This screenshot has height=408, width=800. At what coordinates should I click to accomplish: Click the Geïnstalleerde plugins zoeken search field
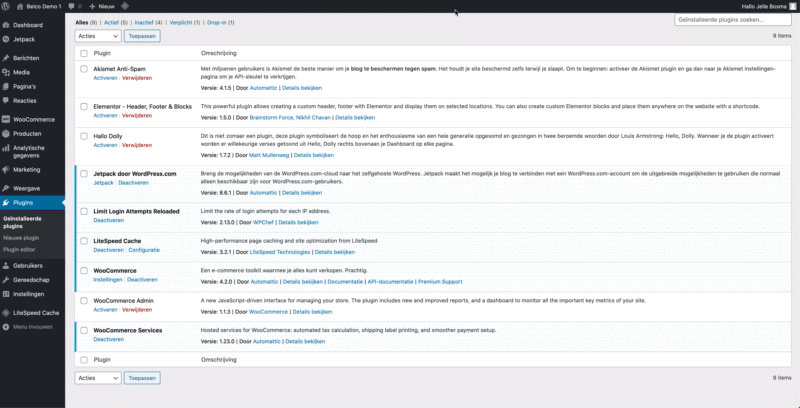[x=733, y=19]
